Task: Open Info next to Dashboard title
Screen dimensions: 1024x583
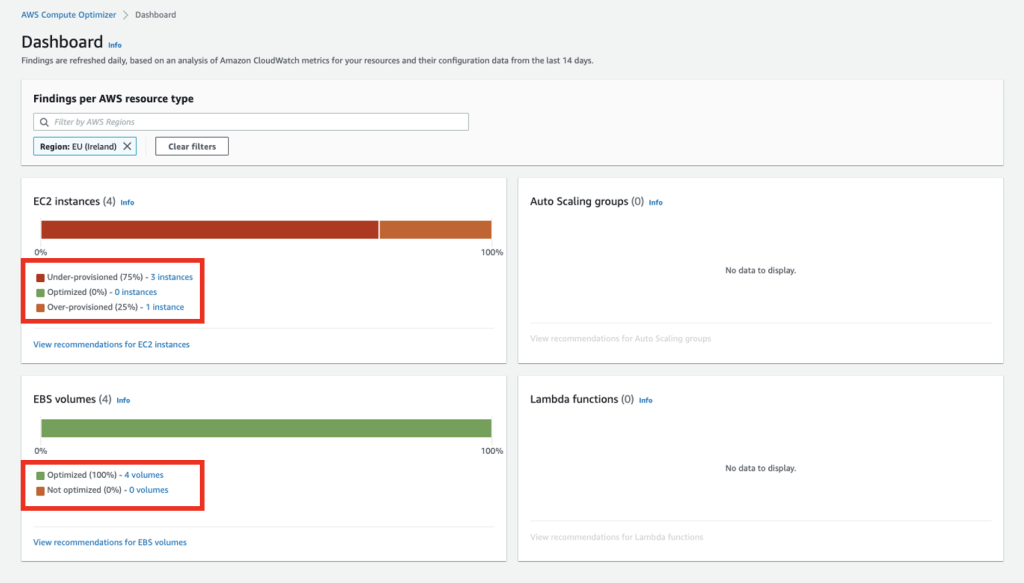Action: point(115,45)
